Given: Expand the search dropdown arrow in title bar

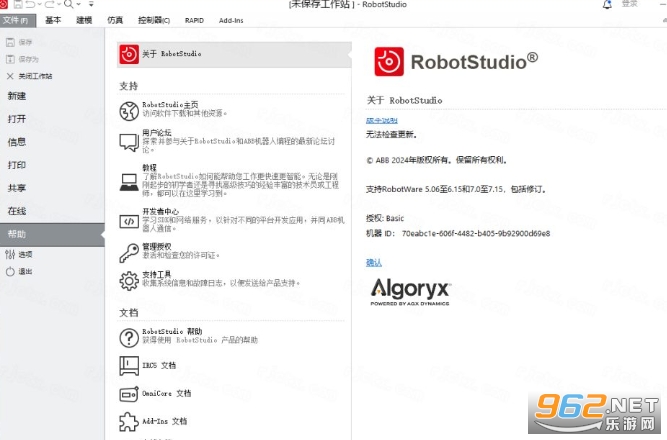Looking at the screenshot, I should pyautogui.click(x=78, y=5).
